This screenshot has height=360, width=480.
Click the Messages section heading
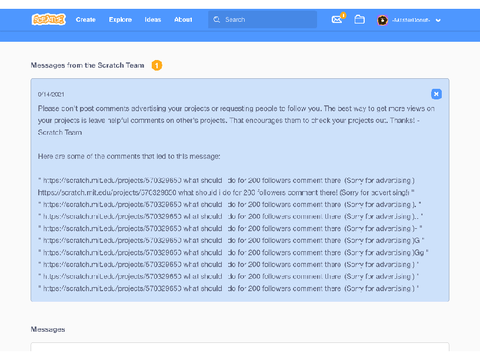tap(48, 329)
